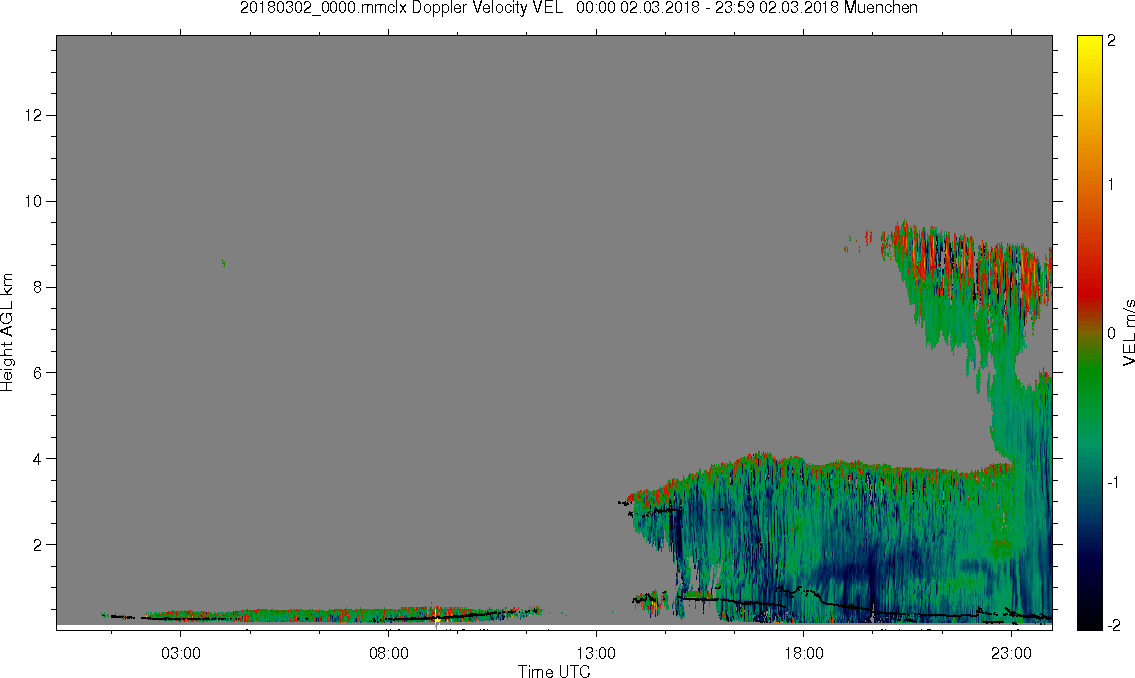Click the height tick label 4
The image size is (1135, 678).
tap(39, 459)
